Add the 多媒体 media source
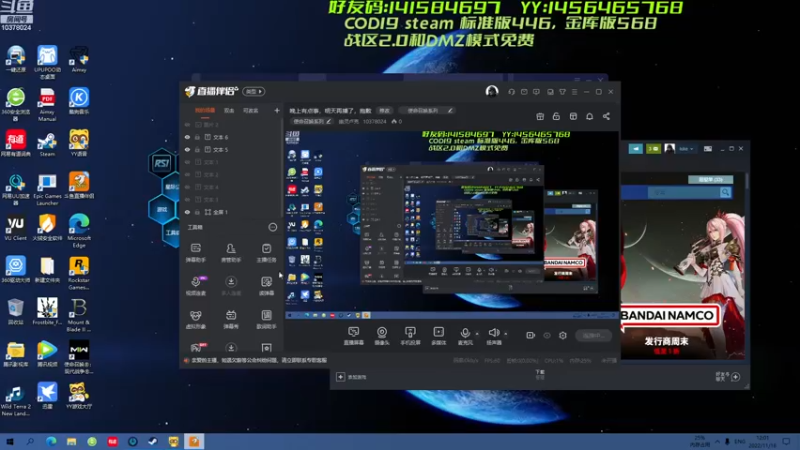This screenshot has height=450, width=800. [x=438, y=336]
